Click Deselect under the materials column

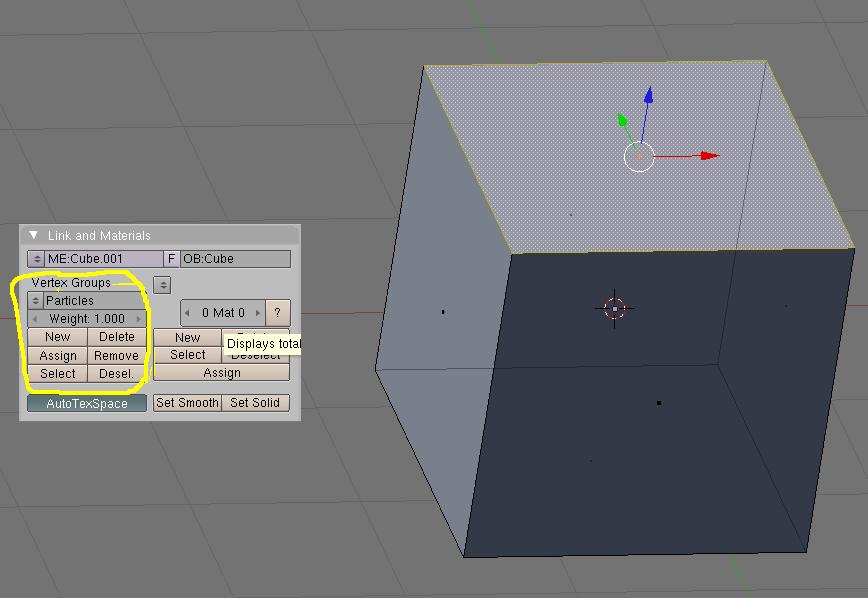tap(256, 357)
